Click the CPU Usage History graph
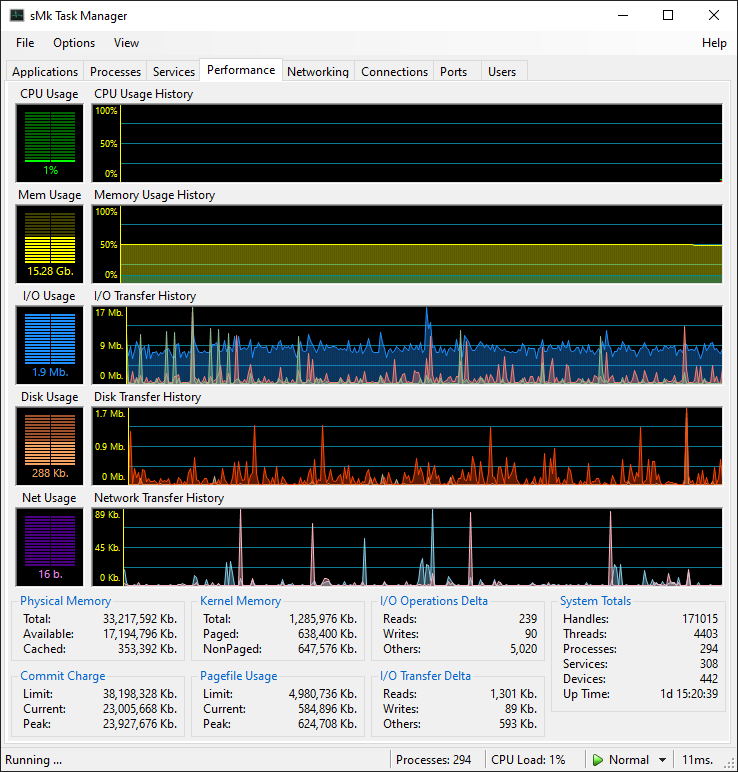The height and width of the screenshot is (772, 738). coord(408,142)
